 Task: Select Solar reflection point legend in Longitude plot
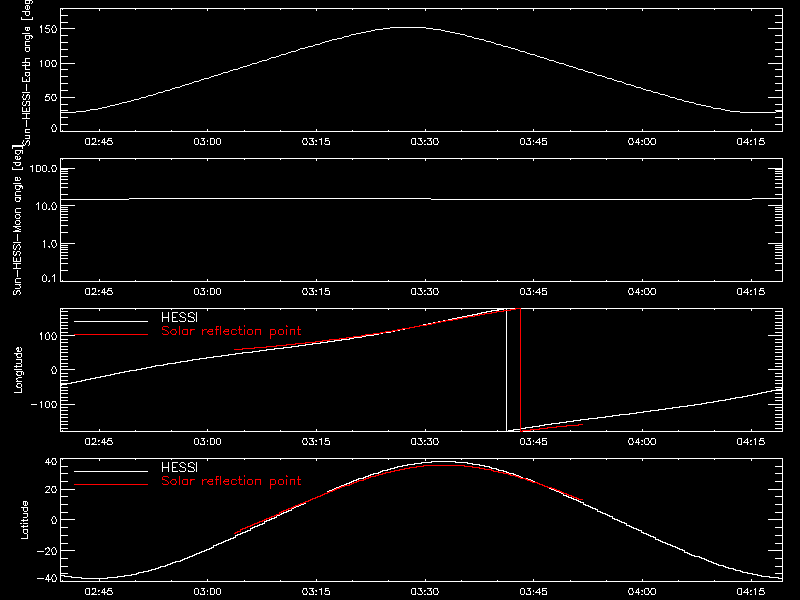point(231,331)
